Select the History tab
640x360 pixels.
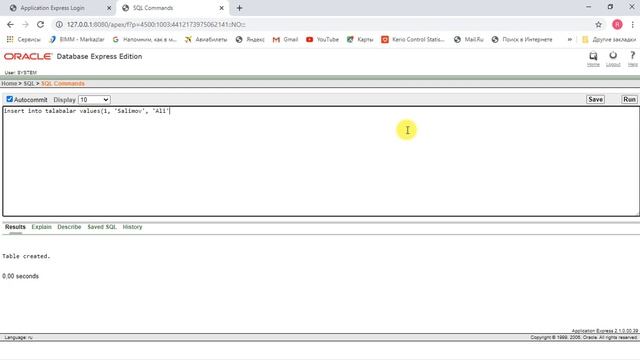tap(132, 227)
